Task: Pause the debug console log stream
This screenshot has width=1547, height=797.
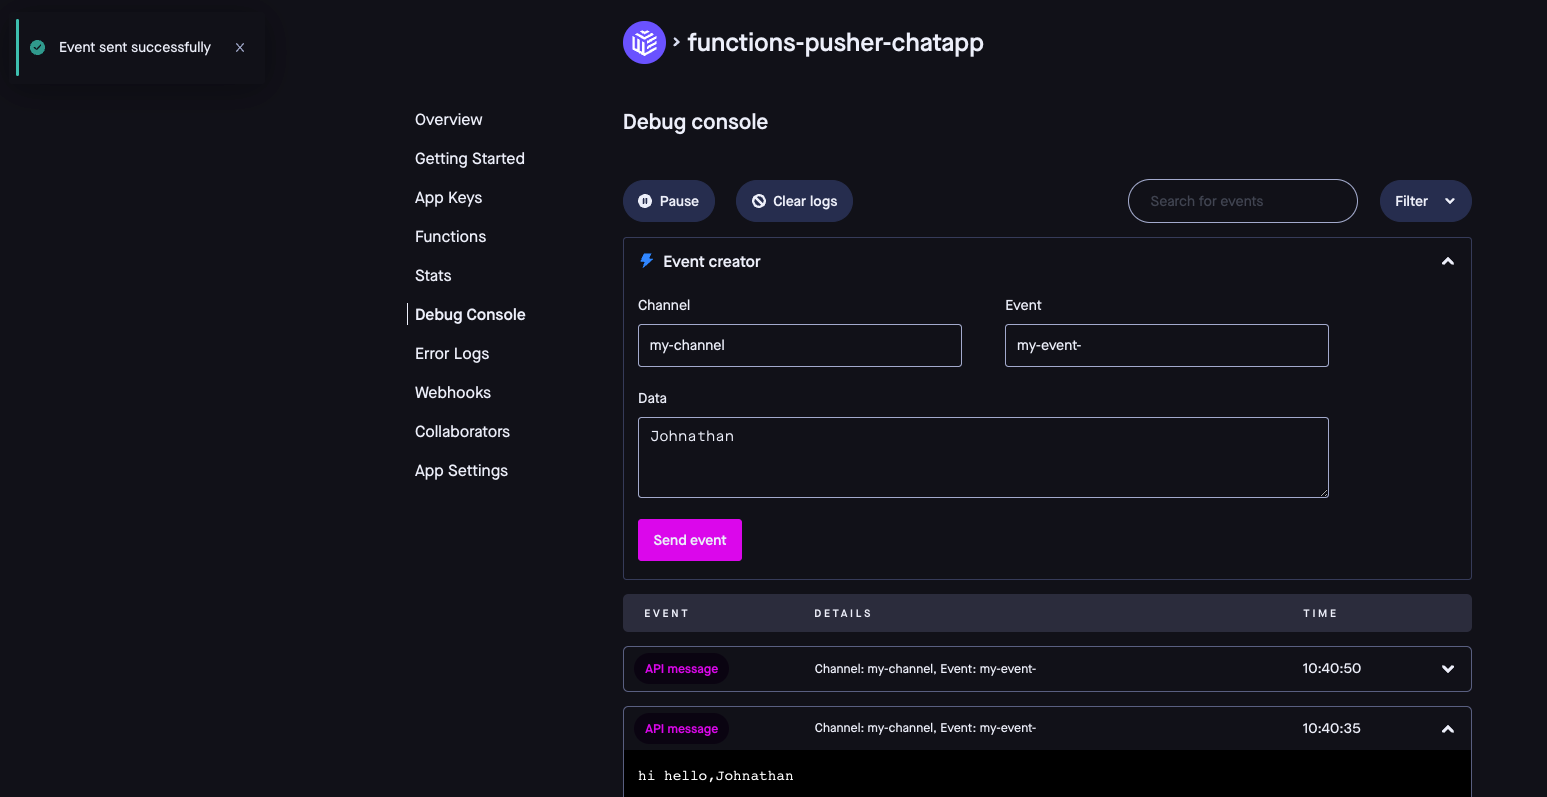Action: click(x=668, y=201)
